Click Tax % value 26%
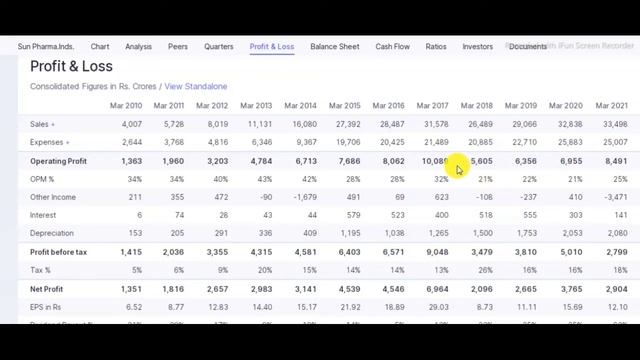Image resolution: width=640 pixels, height=360 pixels. point(485,270)
